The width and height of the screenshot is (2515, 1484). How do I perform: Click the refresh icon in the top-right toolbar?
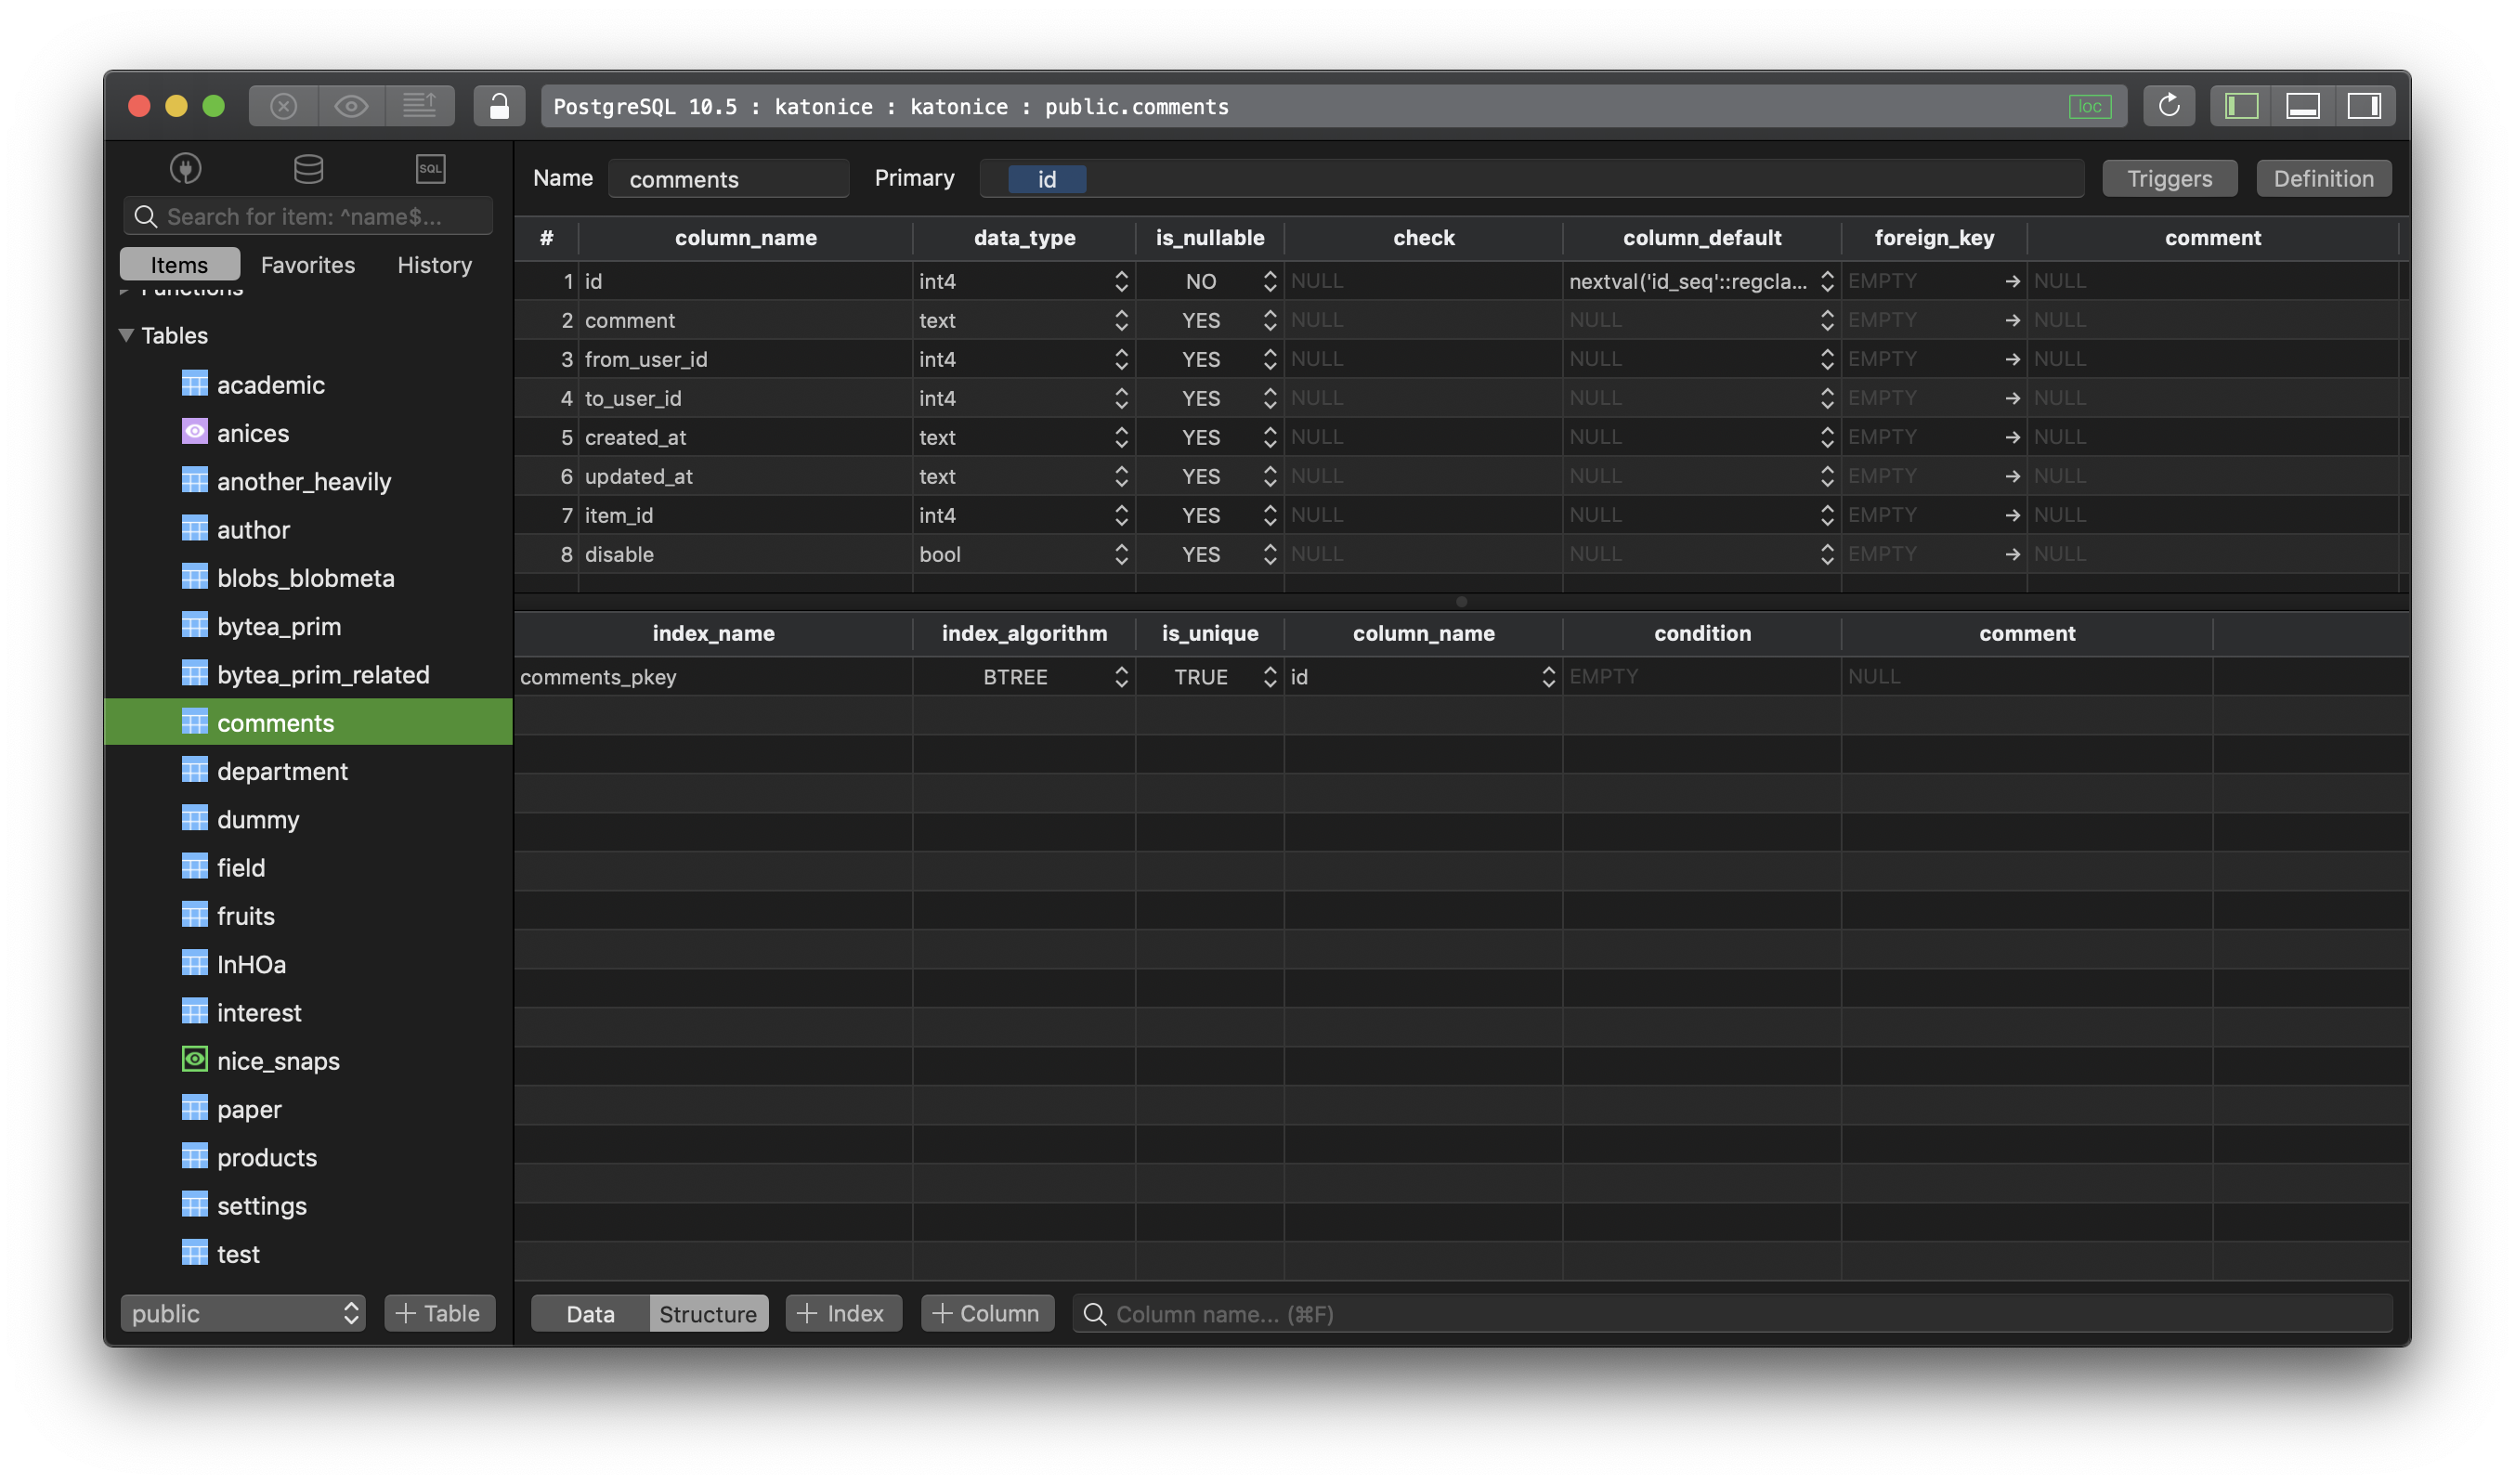2169,105
